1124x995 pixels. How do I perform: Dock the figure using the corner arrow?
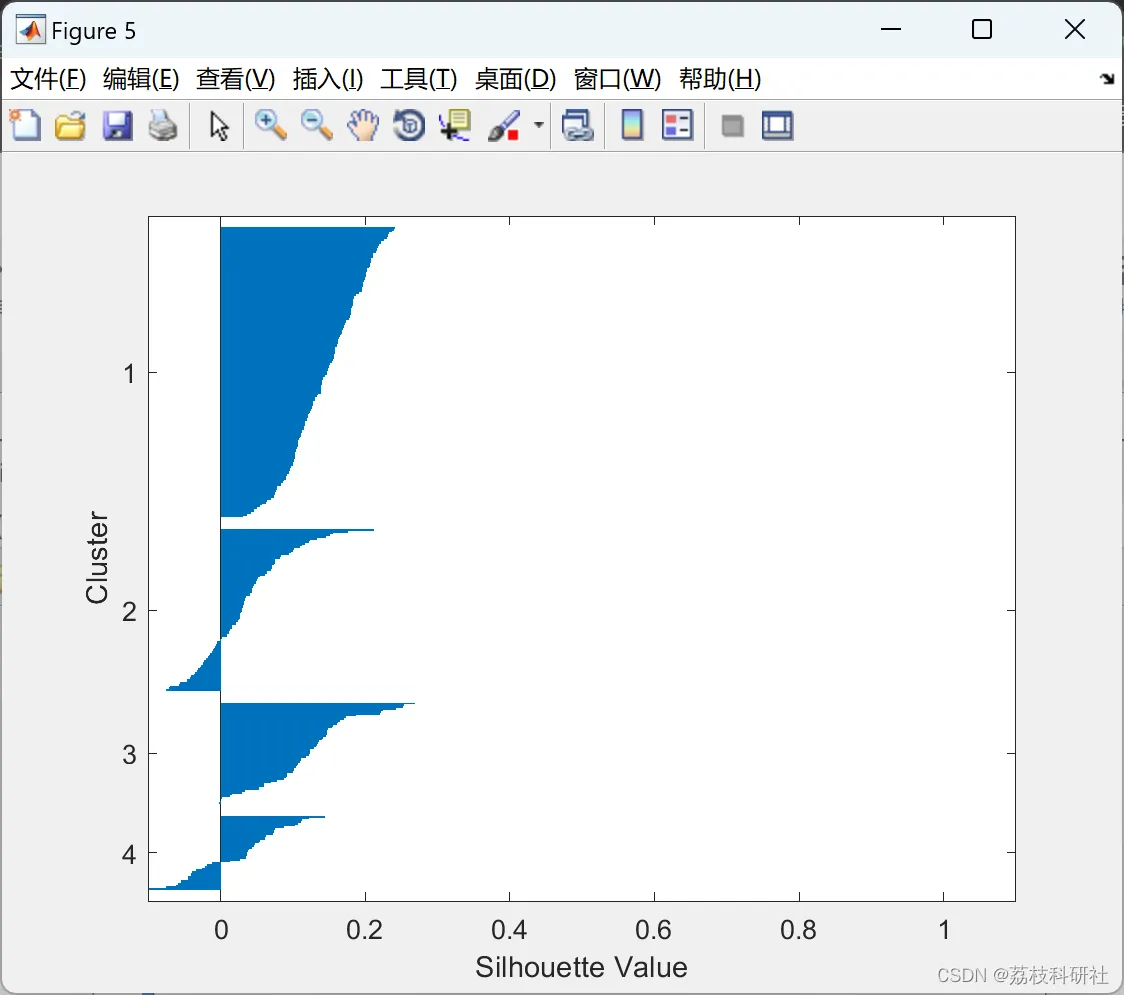click(x=1107, y=79)
